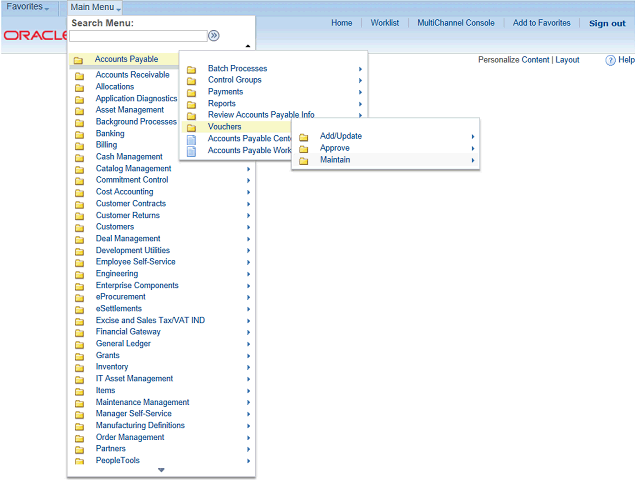Select Customer Contracts menu item
The width and height of the screenshot is (640, 480).
pos(131,204)
